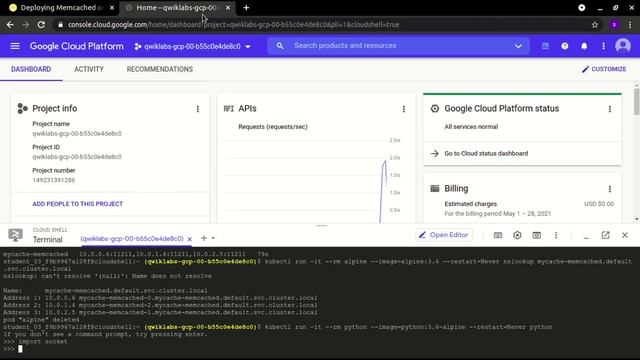
Task: Click the Customize button
Action: 604,69
